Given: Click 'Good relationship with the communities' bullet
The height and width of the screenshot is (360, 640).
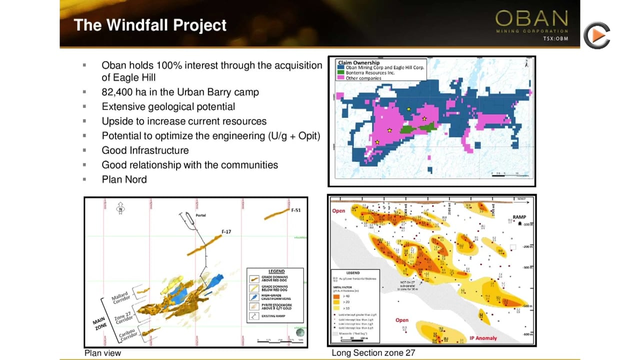Looking at the screenshot, I should (x=189, y=165).
